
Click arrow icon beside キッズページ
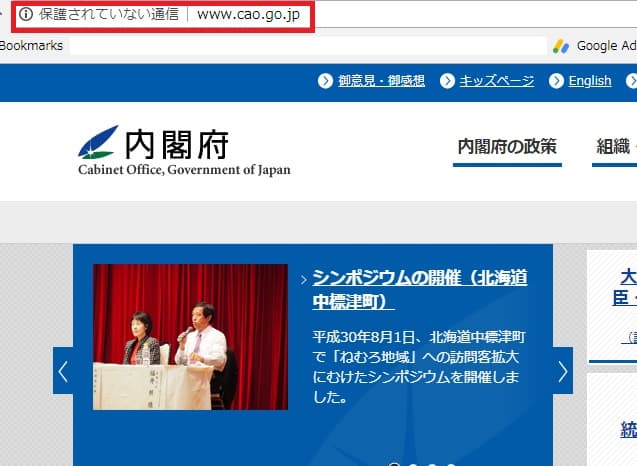click(x=447, y=81)
